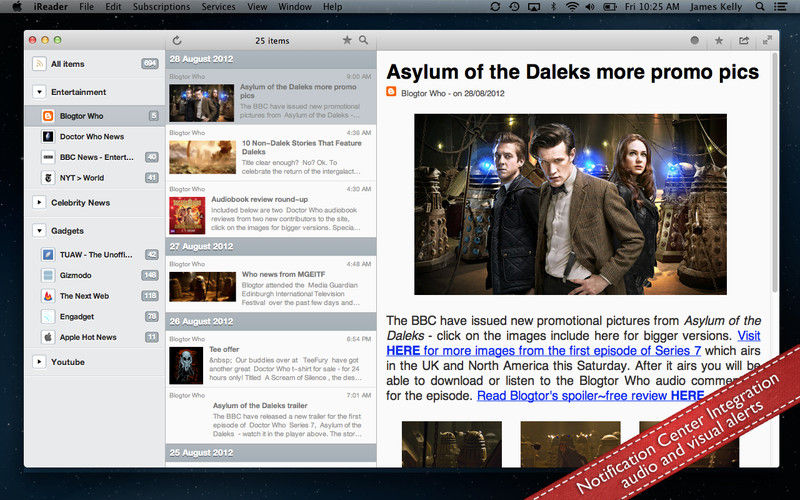This screenshot has width=800, height=500.
Task: Expand the Youtube folder
Action: [38, 362]
